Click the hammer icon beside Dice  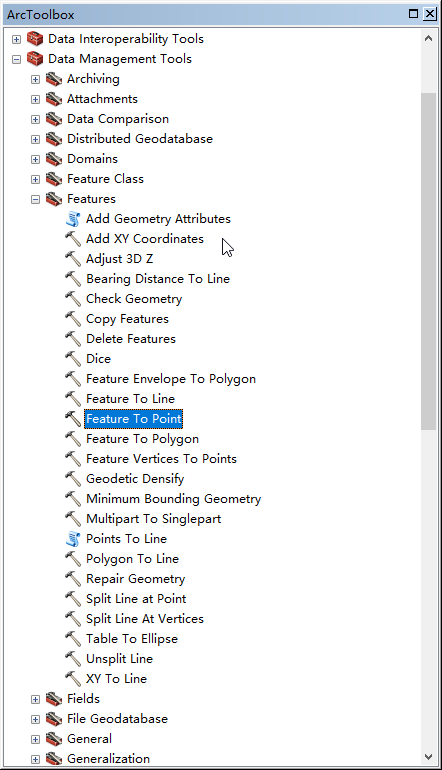coord(73,358)
